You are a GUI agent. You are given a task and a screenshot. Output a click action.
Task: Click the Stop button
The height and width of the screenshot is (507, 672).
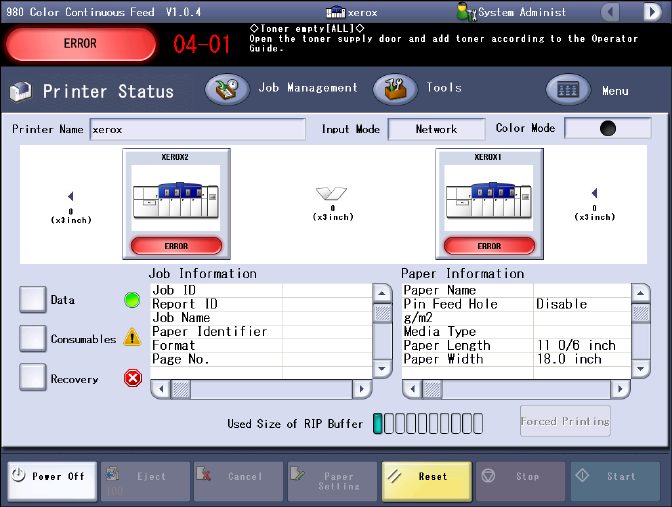[x=521, y=481]
